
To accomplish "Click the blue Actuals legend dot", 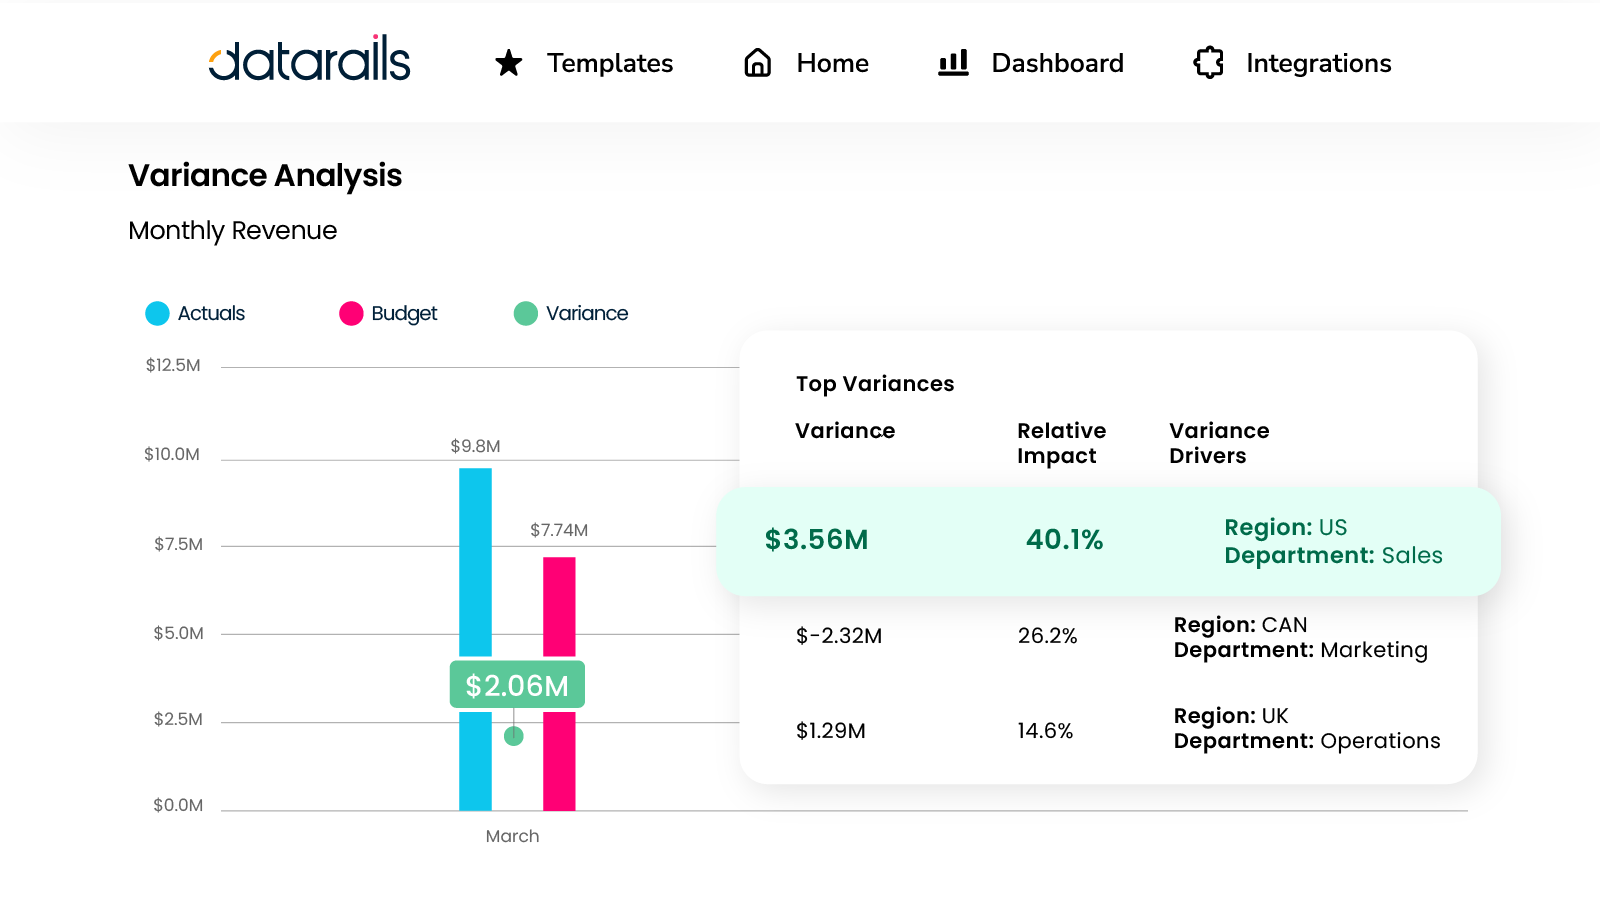I will (158, 314).
